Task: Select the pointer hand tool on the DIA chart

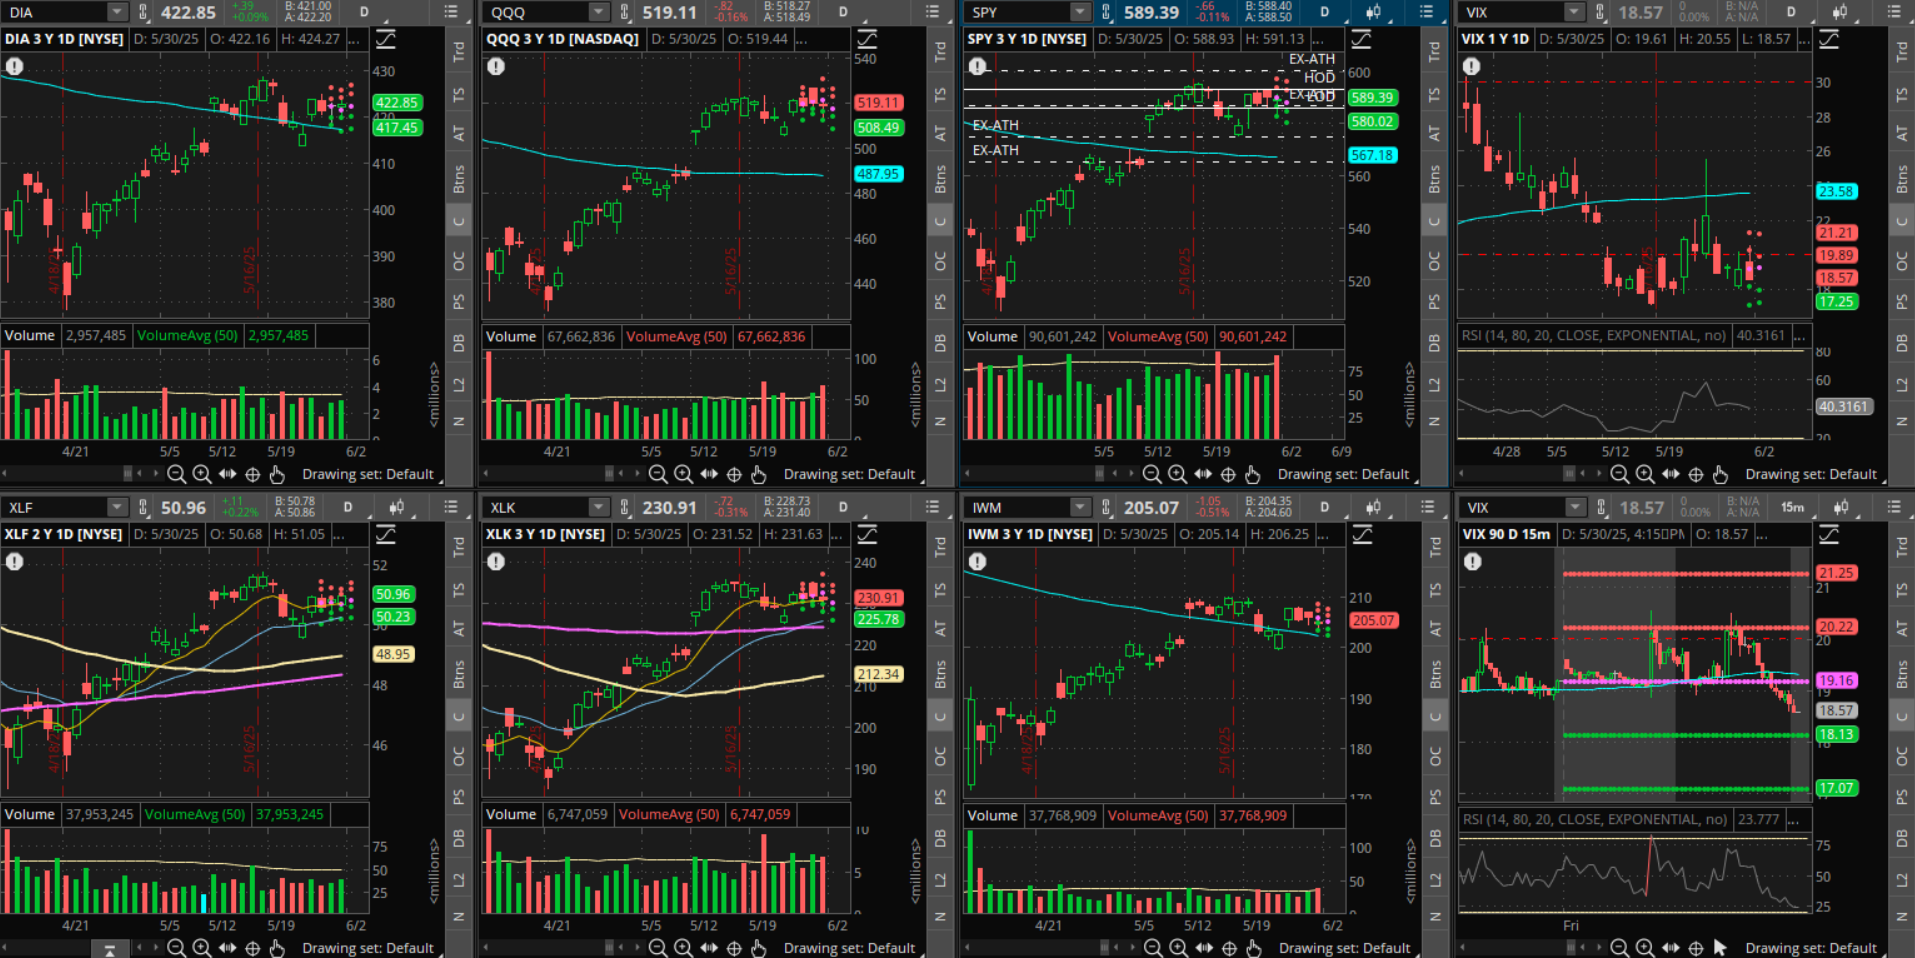Action: 277,474
